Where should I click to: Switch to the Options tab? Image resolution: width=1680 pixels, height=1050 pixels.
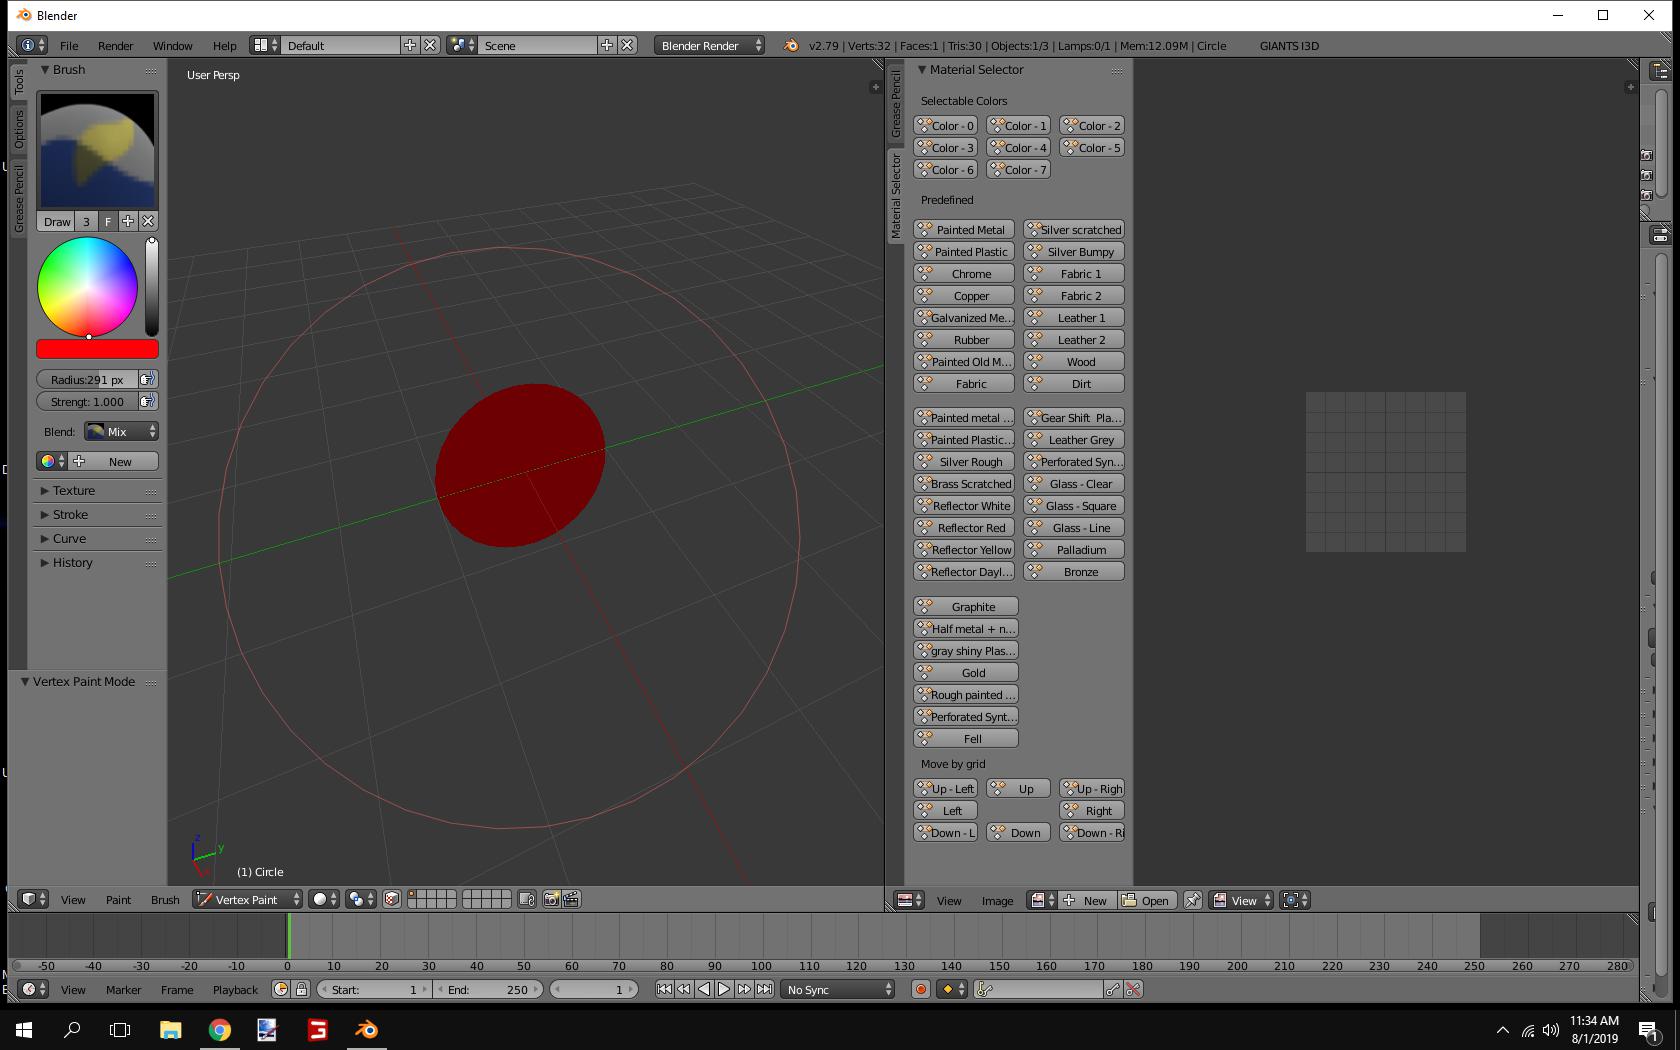pos(18,130)
